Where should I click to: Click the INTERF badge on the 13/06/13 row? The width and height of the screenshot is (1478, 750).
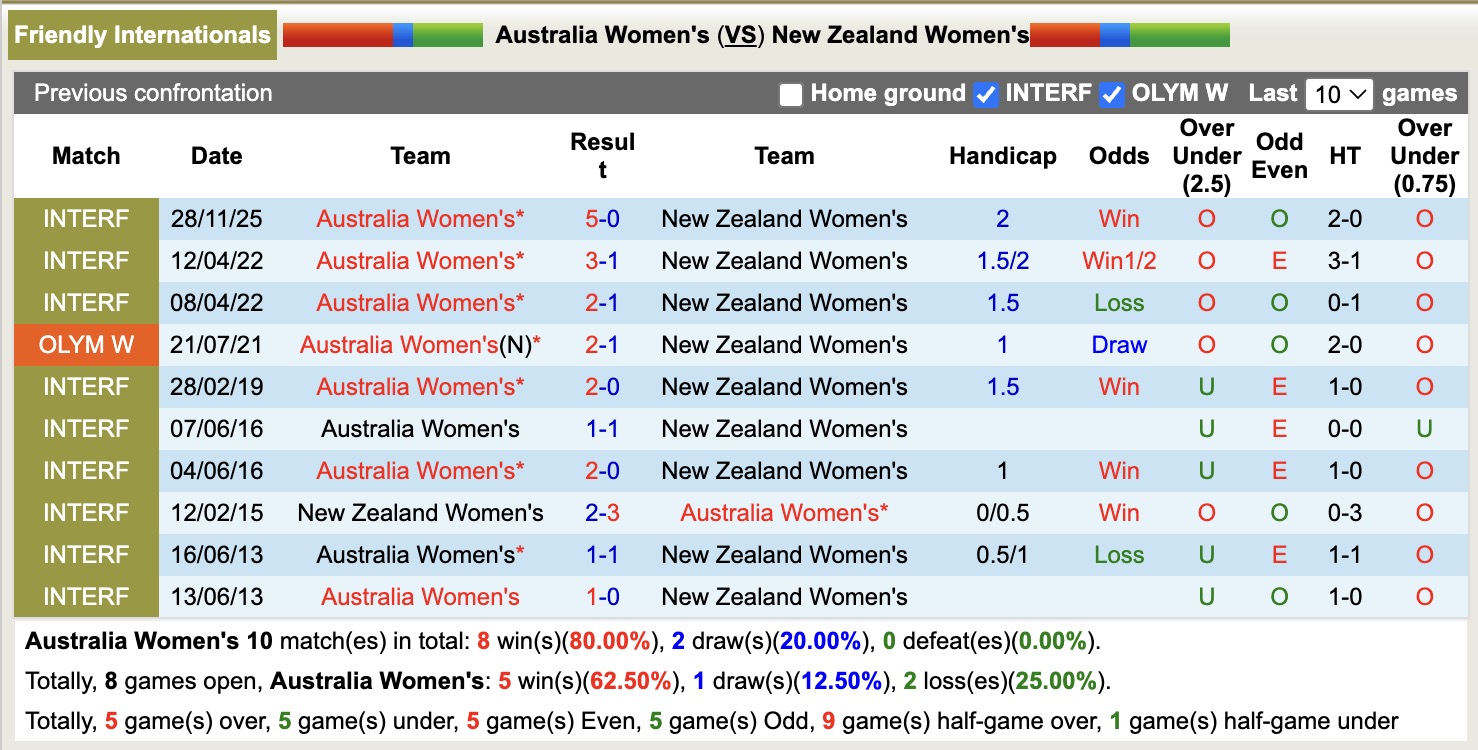tap(86, 596)
